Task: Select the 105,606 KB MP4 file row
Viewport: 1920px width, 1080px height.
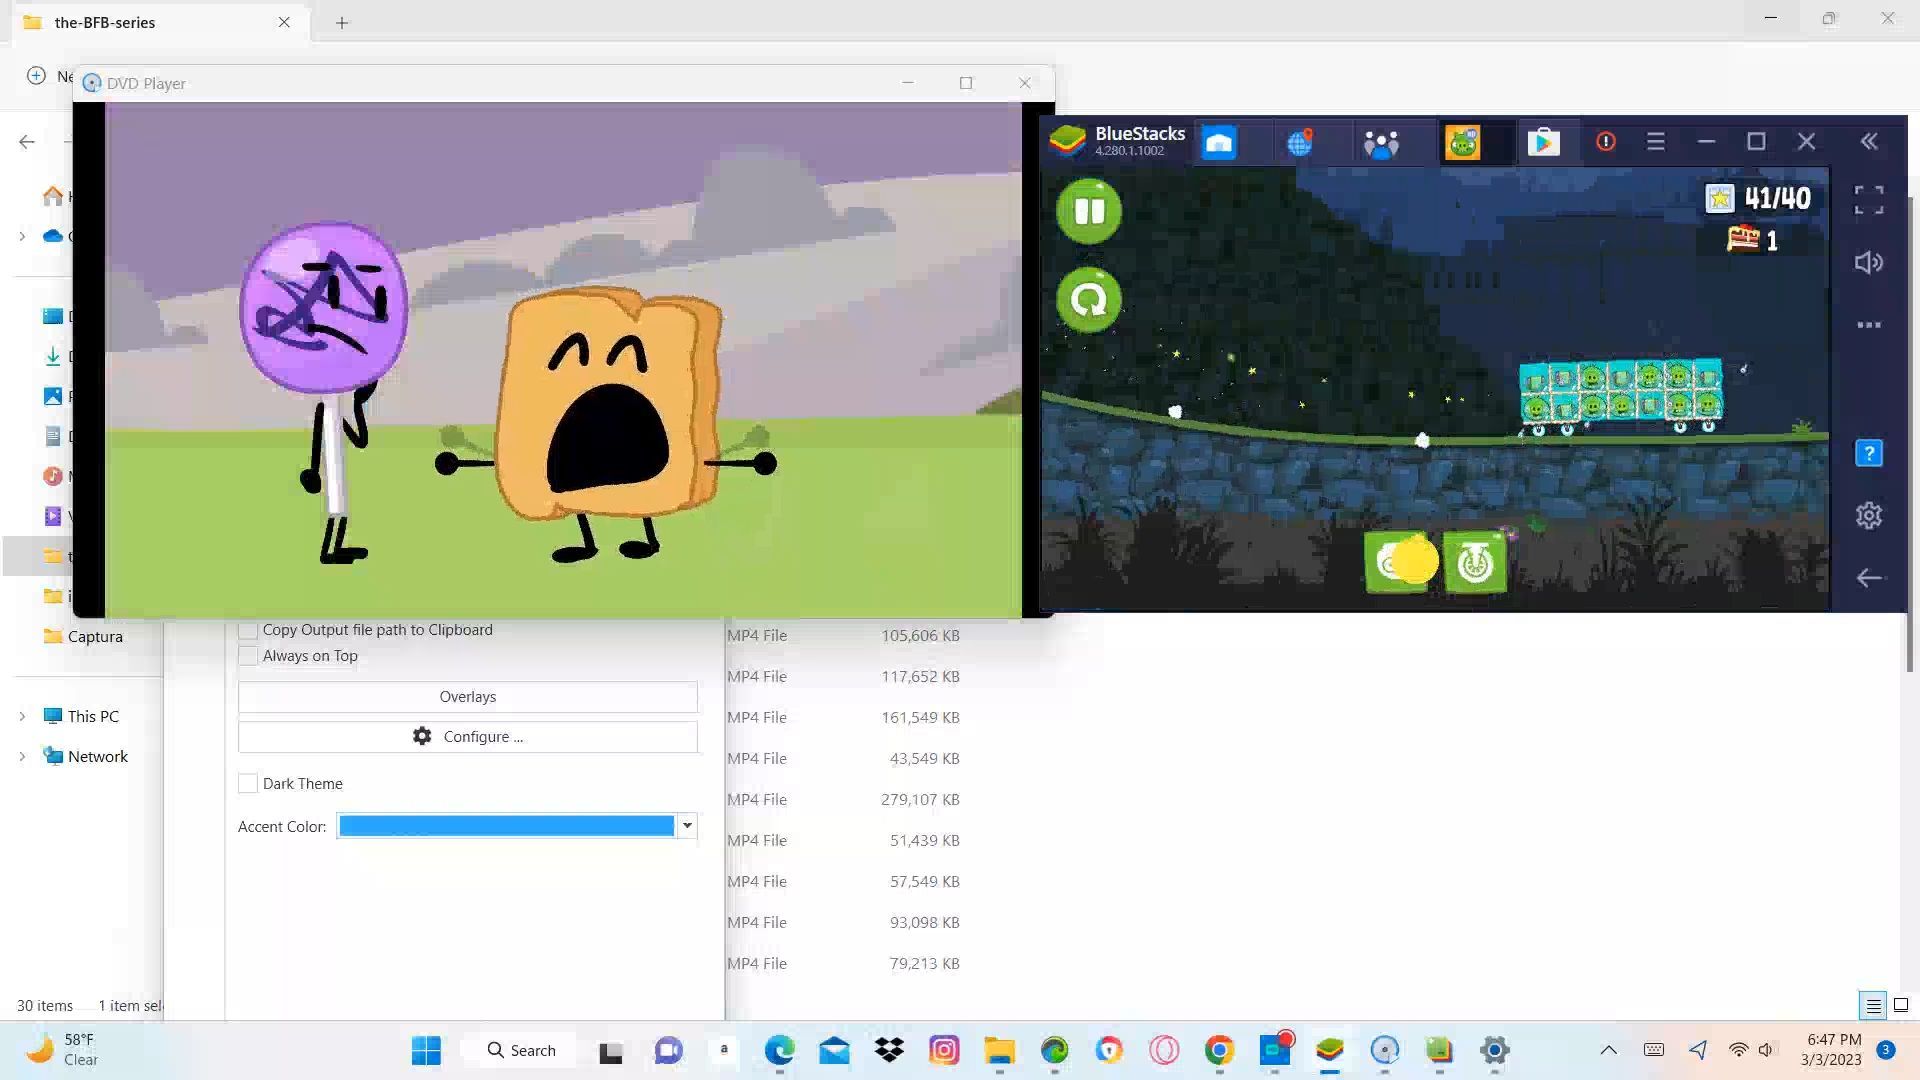Action: (x=844, y=636)
